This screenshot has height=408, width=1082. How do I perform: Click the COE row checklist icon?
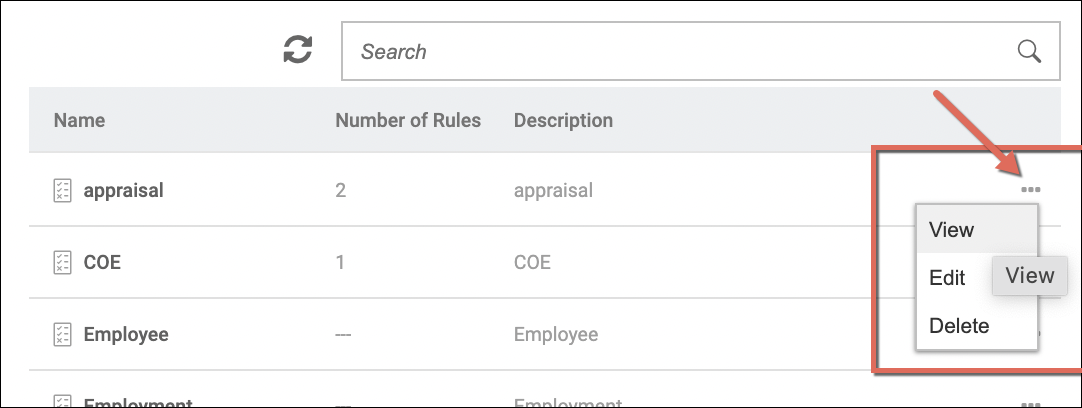(x=62, y=262)
